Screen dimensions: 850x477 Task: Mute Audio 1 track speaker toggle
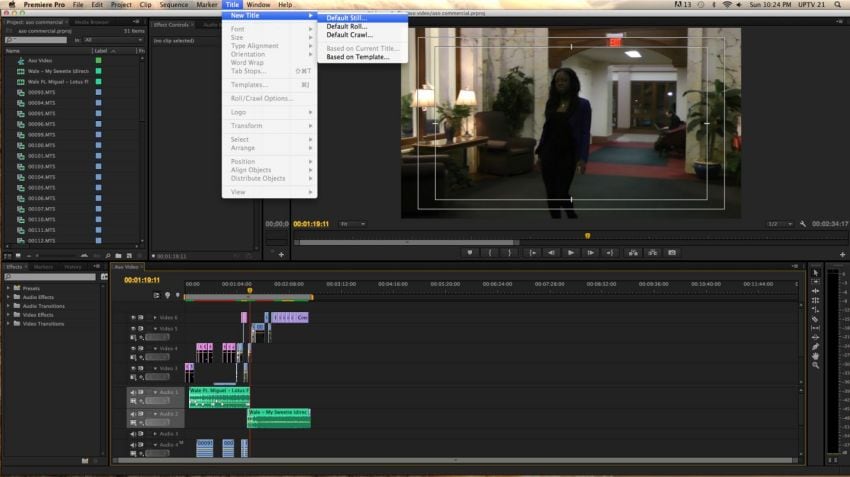(133, 392)
